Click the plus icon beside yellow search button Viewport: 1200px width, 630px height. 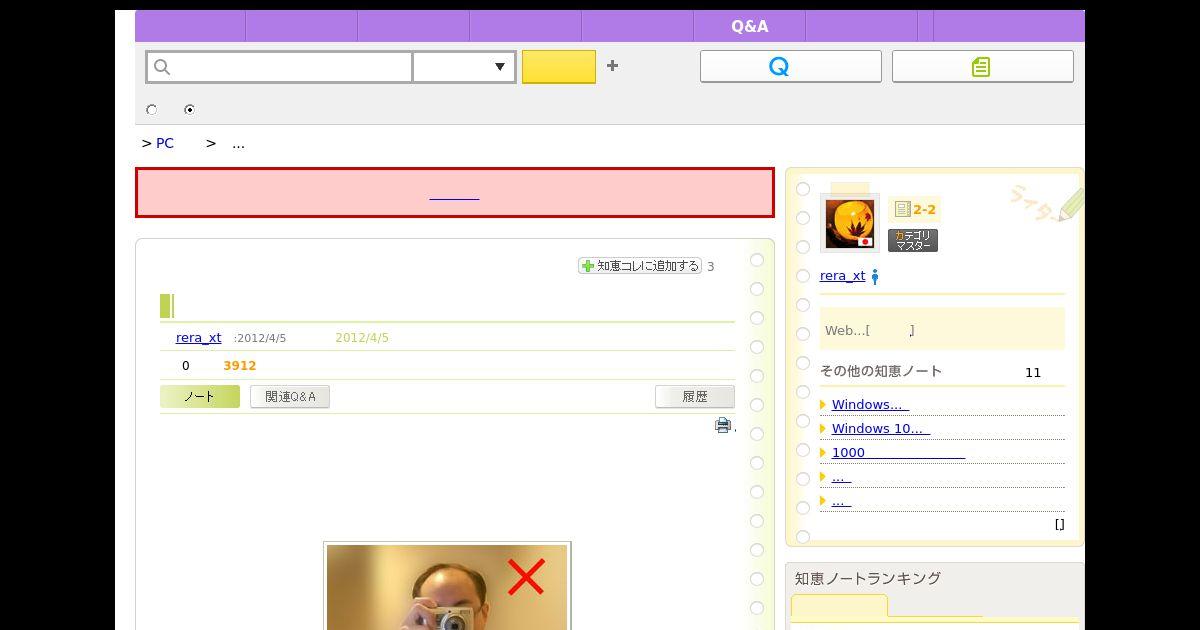(612, 66)
